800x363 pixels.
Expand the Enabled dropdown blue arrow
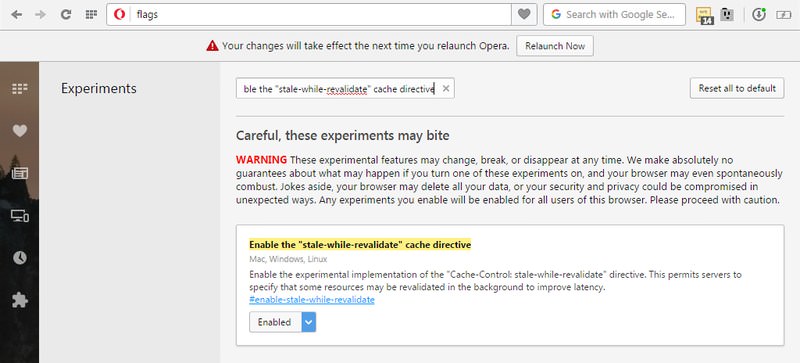(309, 322)
